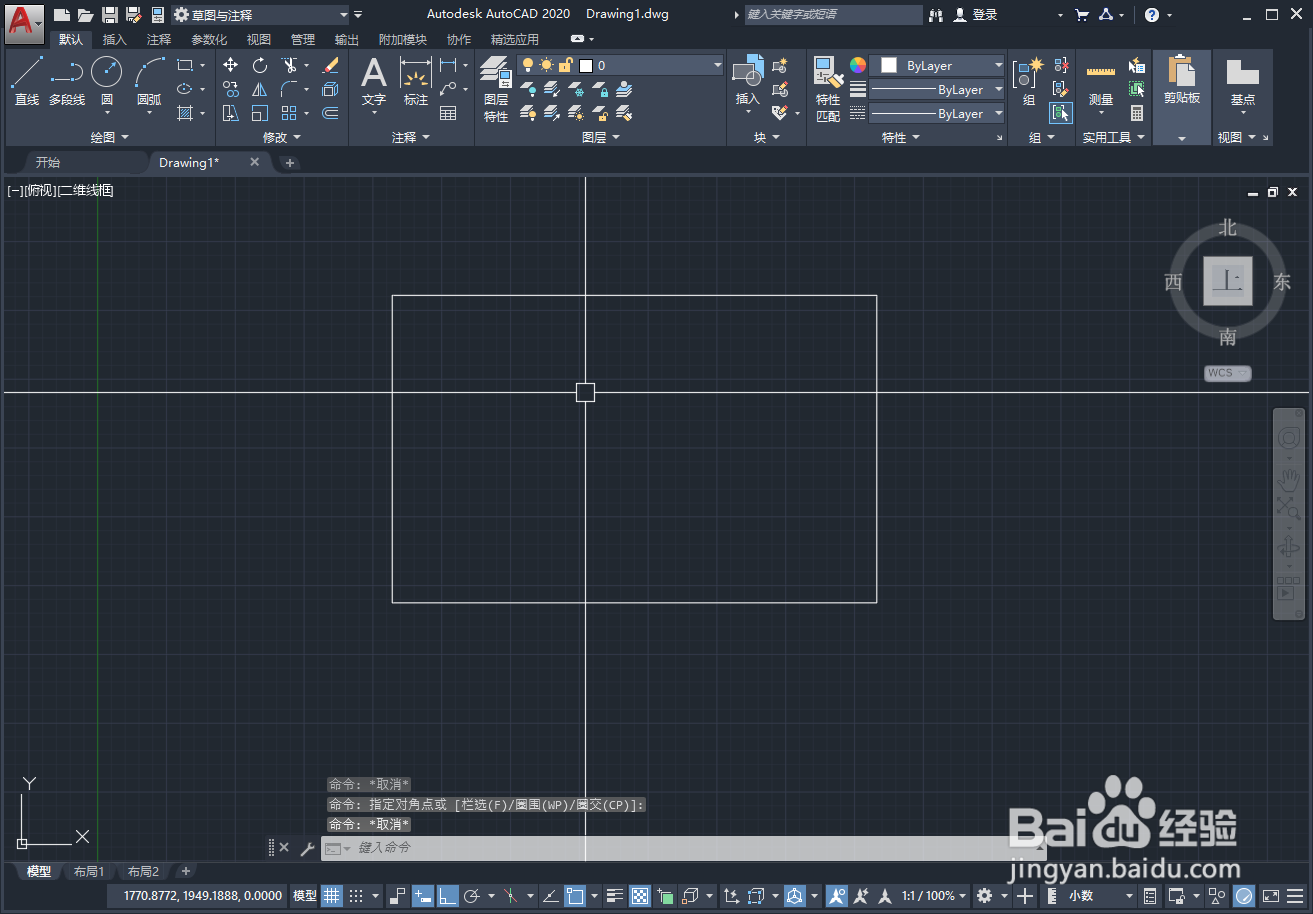Open the layer dropdown showing 0
Screen dimensions: 1313x914
(x=620, y=65)
